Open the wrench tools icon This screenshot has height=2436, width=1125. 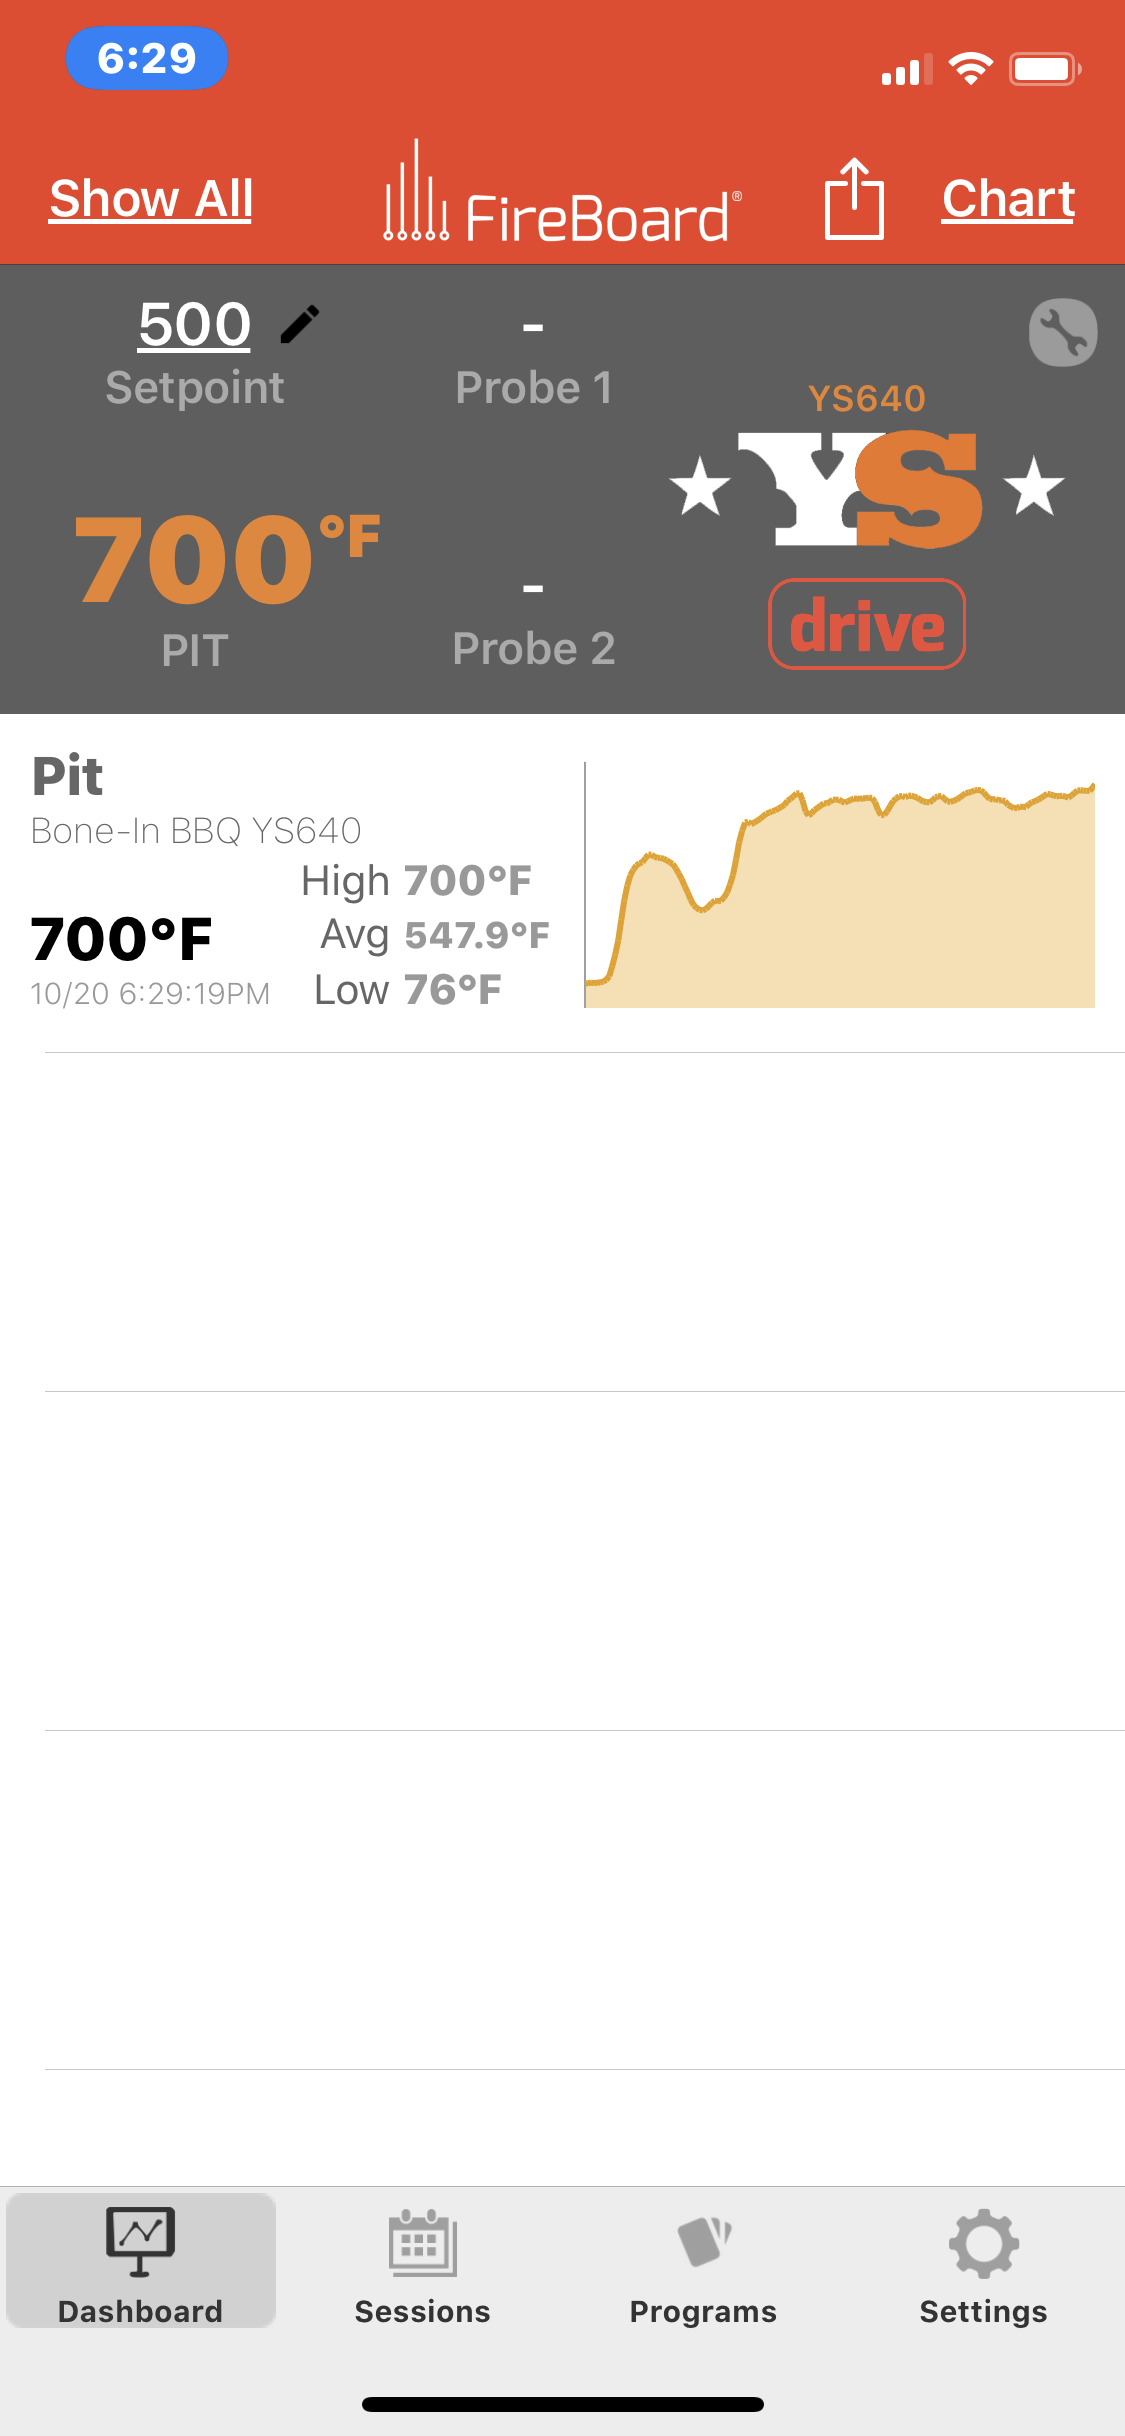(1063, 333)
